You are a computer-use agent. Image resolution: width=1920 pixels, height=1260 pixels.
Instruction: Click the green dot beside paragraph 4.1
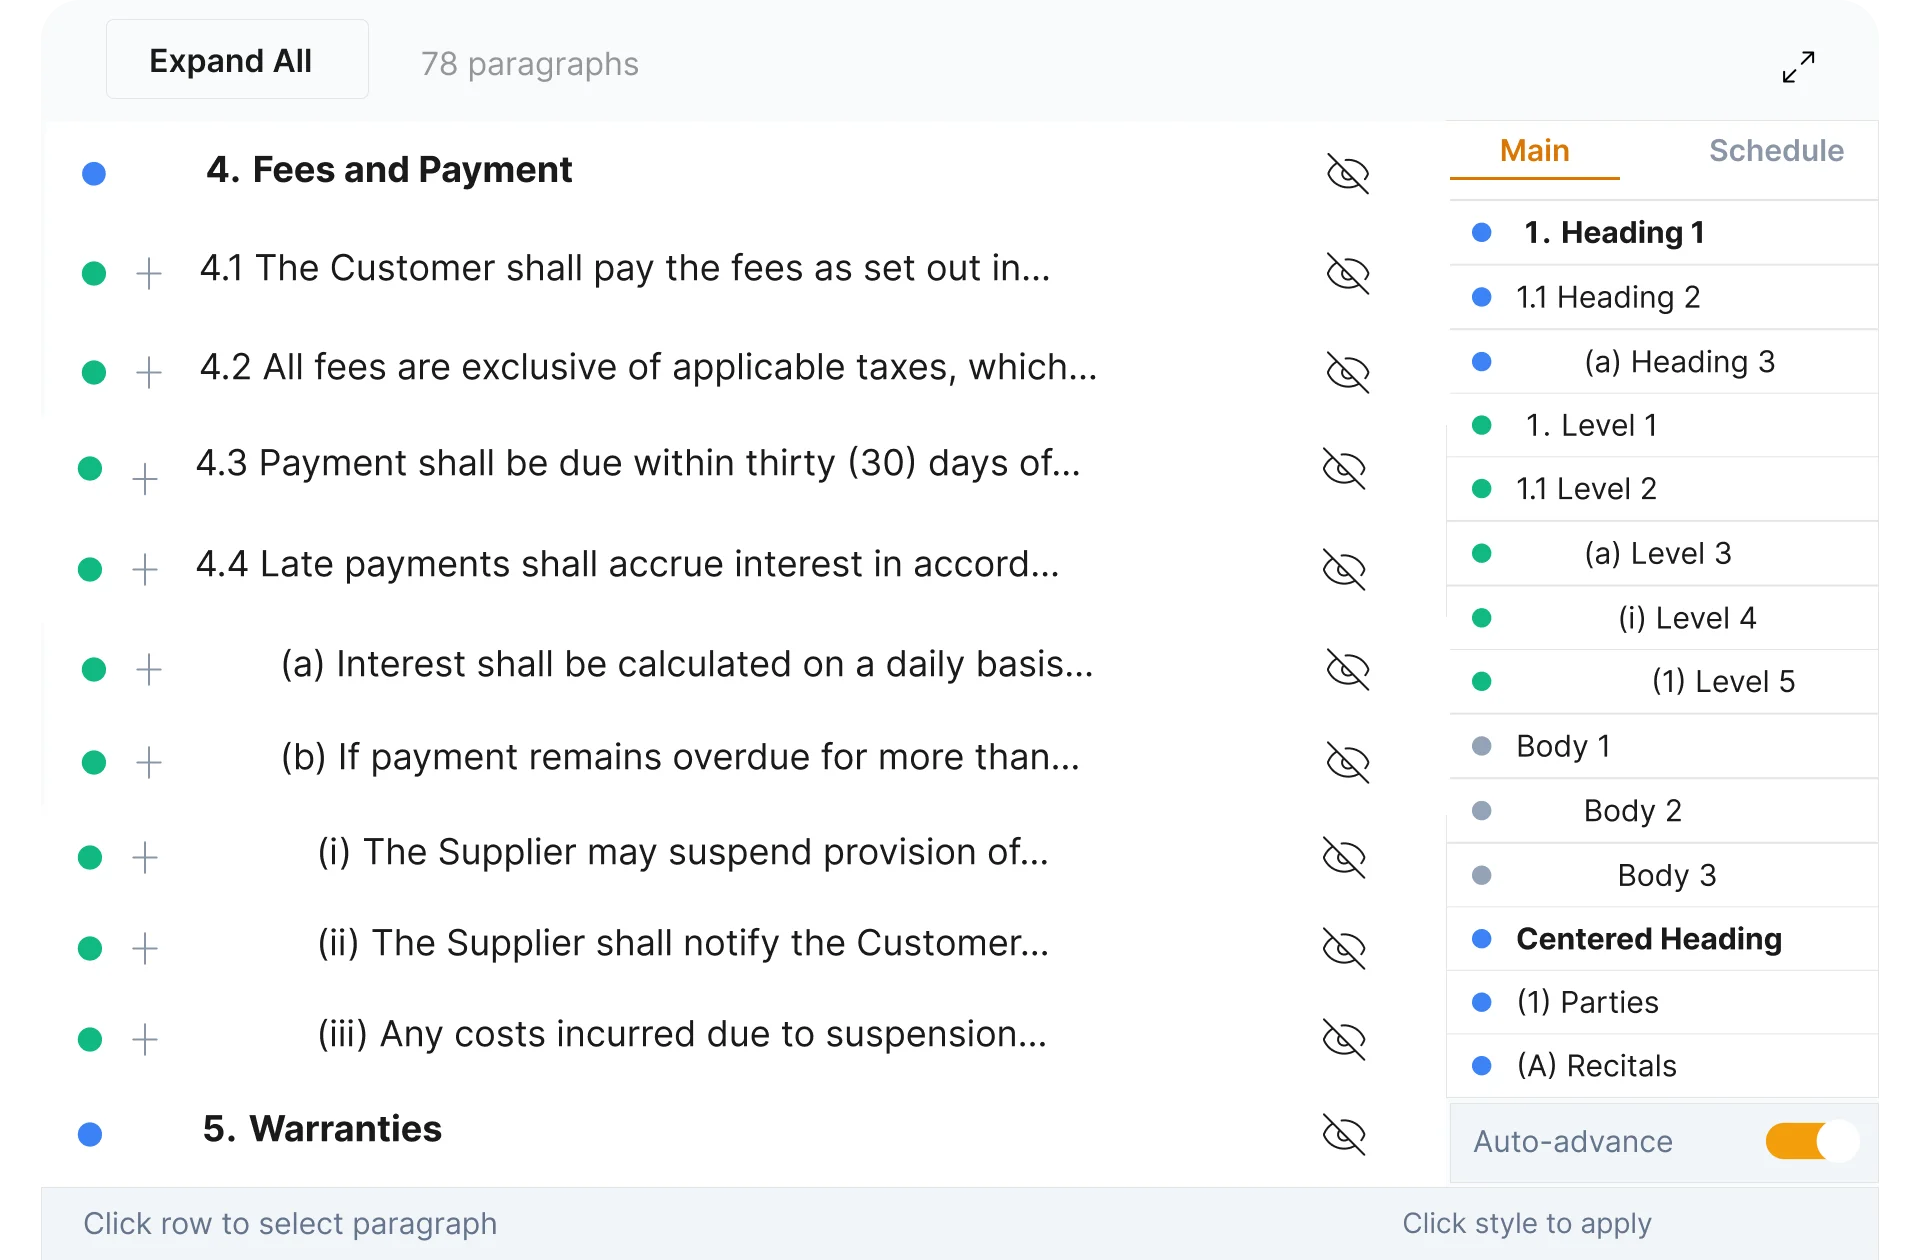(94, 273)
